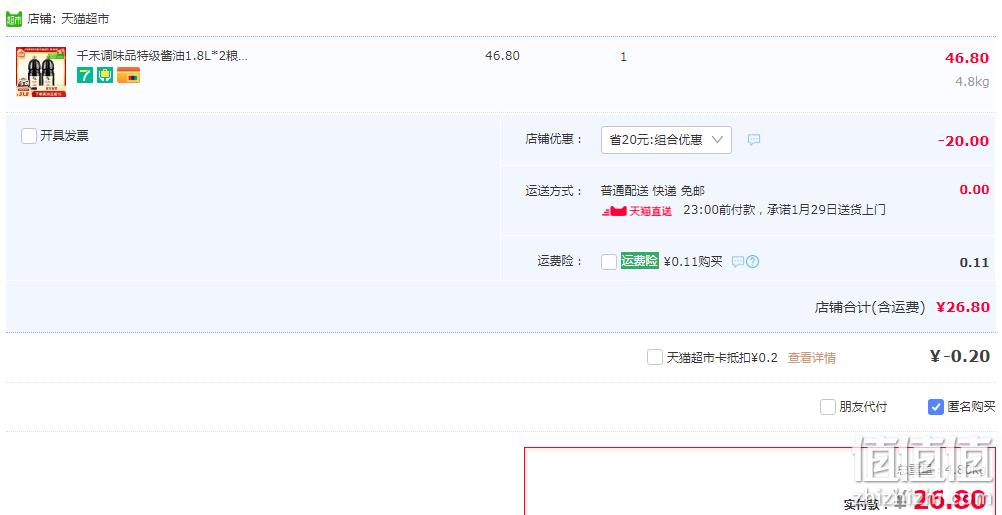Click the 普通配送 快递 免邮 shipping text

(653, 190)
